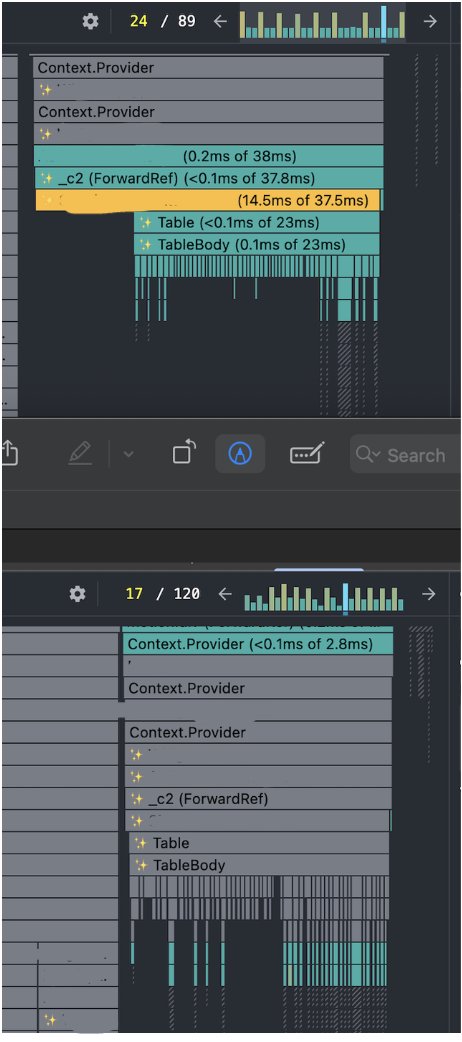Click the 17 / 120 commit counter
Image resolution: width=462 pixels, height=1042 pixels.
click(163, 593)
